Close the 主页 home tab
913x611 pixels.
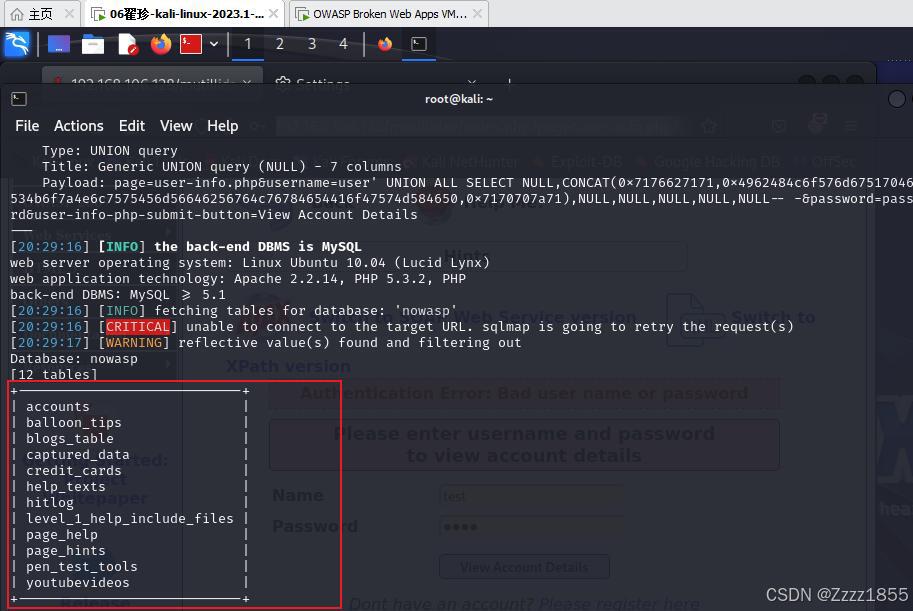point(69,13)
